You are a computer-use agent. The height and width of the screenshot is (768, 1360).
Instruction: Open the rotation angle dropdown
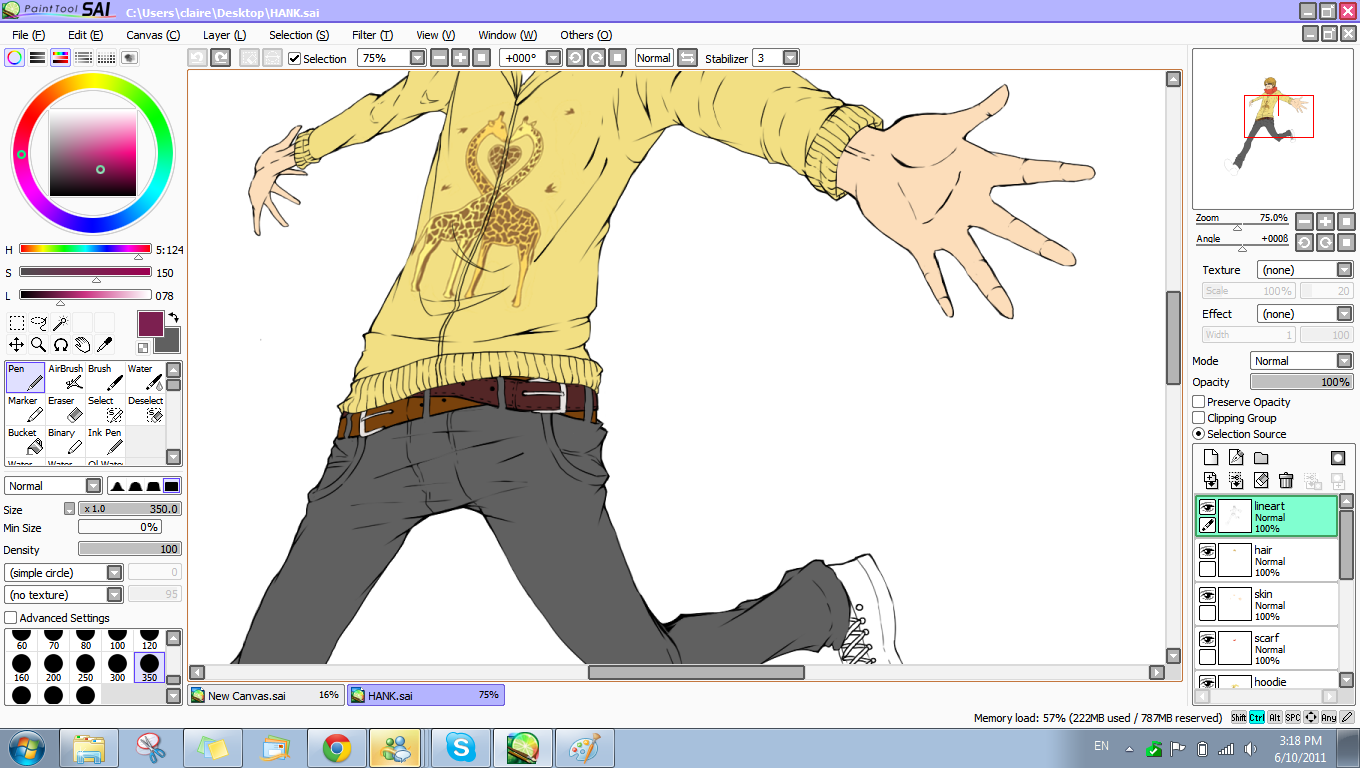click(x=553, y=58)
